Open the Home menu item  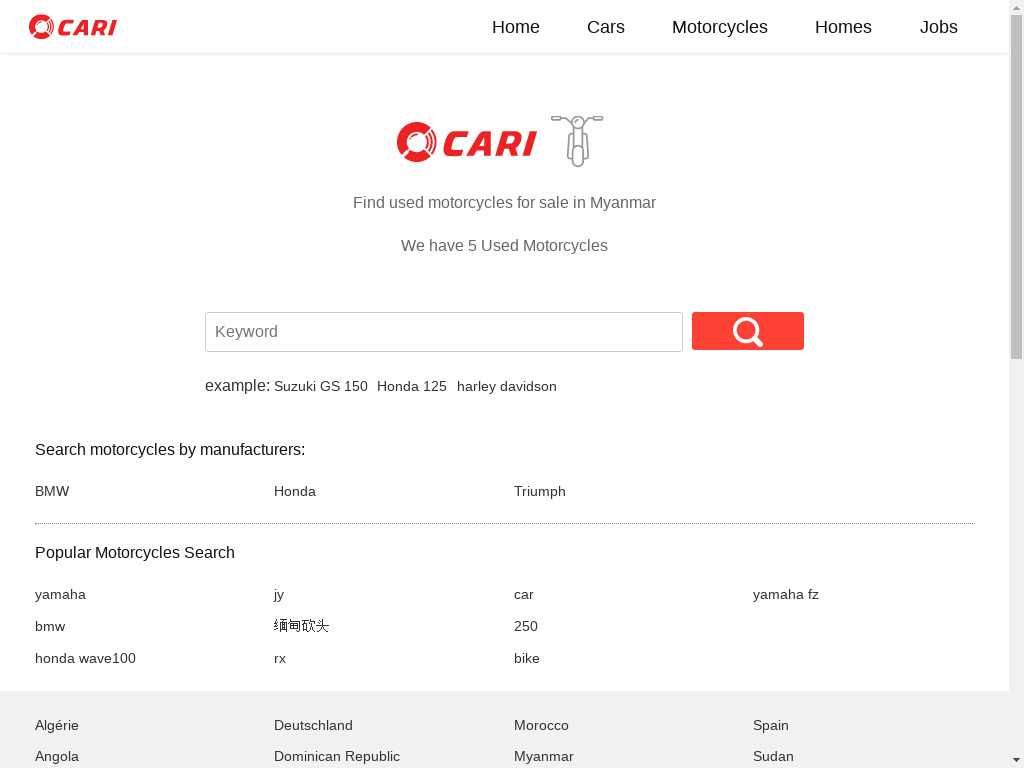pos(516,27)
